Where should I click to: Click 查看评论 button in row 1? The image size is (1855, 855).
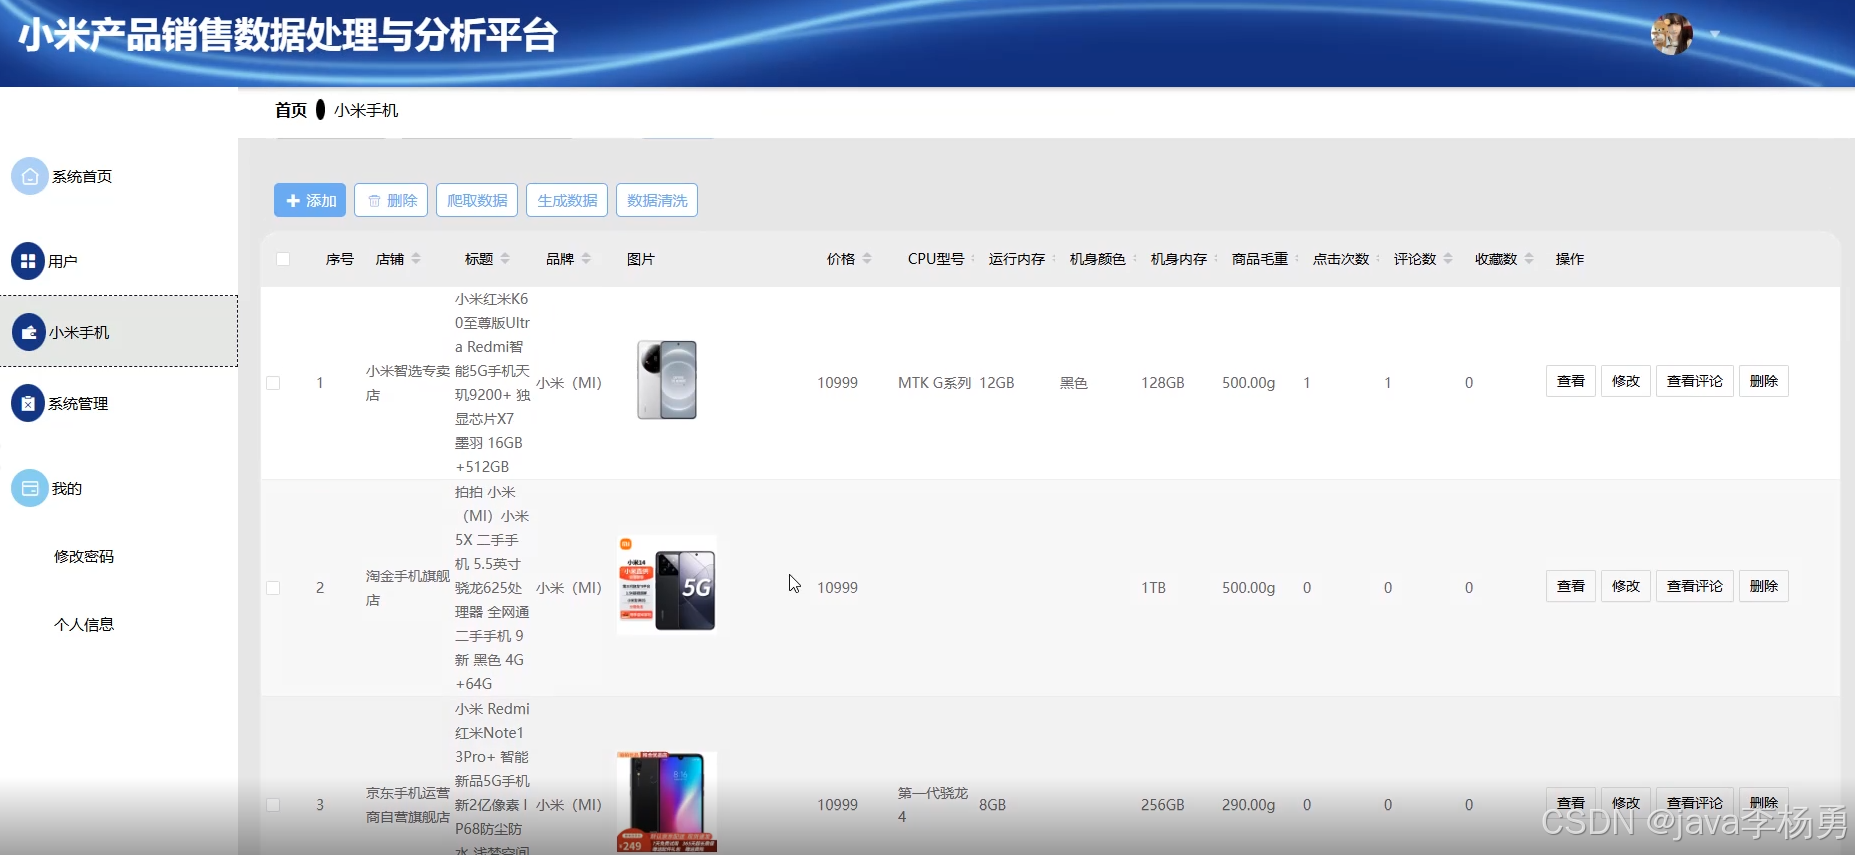pos(1695,381)
